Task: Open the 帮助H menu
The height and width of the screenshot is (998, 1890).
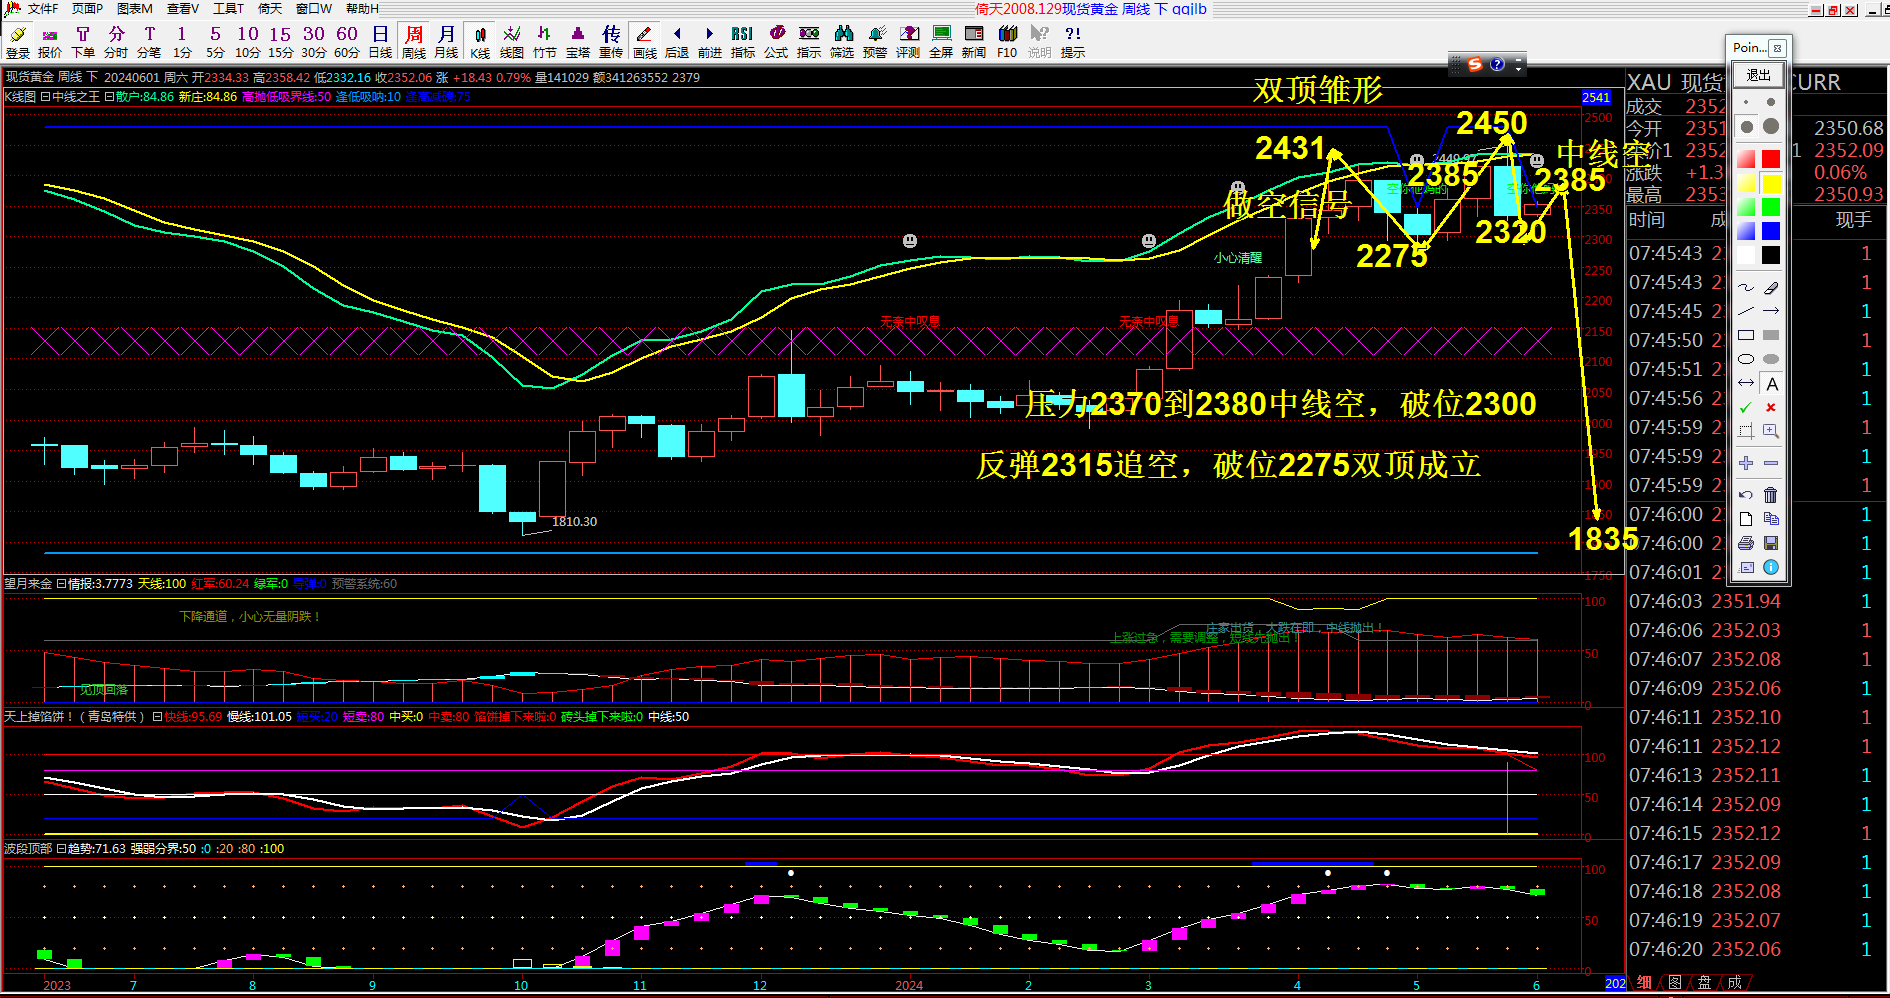Action: click(x=363, y=9)
